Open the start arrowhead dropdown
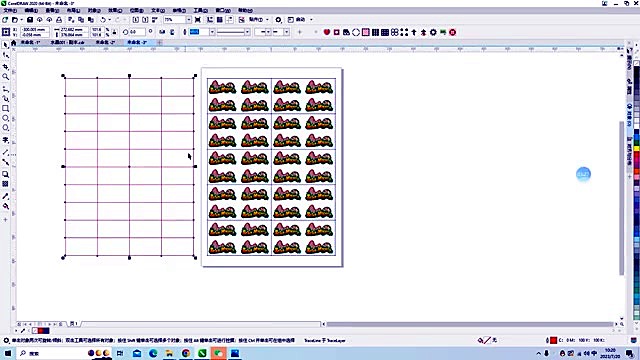 (x=268, y=32)
